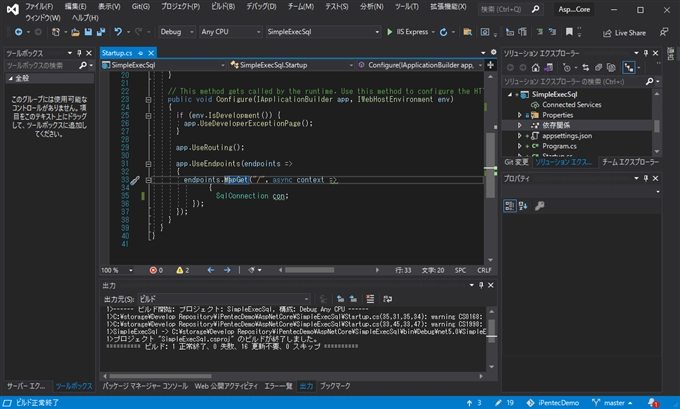Click the browser refresh icon in the toolbar
Screen dimensions: 680x409
click(x=443, y=32)
